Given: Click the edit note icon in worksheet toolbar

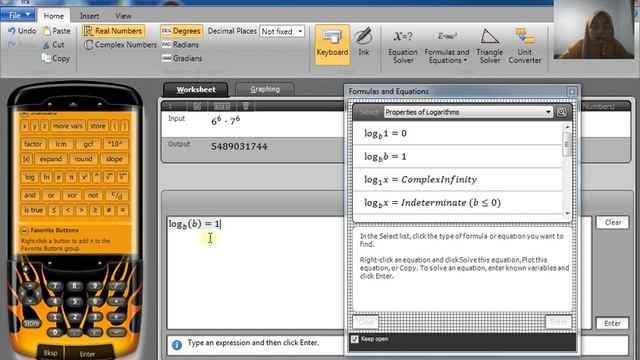Looking at the screenshot, I should tap(197, 106).
